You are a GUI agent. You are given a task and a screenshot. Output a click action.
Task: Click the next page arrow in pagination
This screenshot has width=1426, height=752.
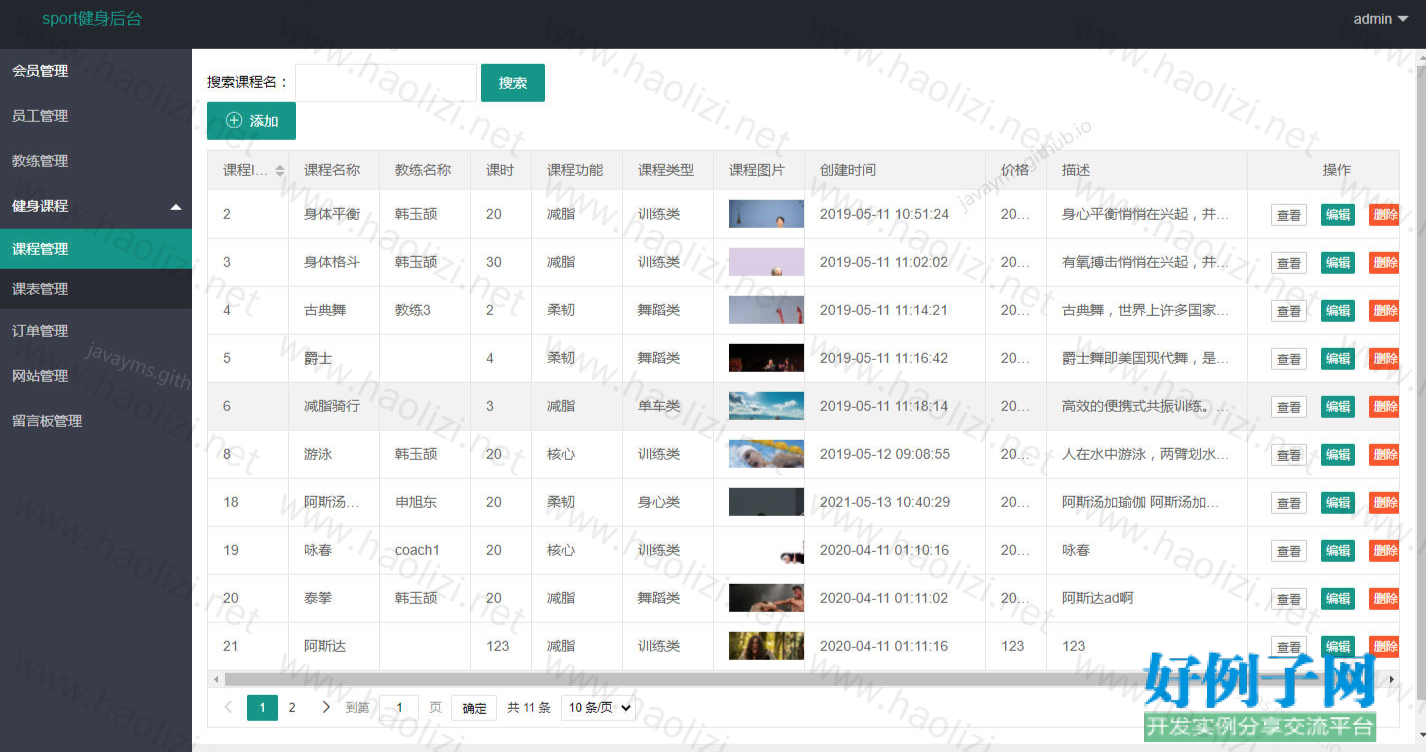tap(325, 707)
